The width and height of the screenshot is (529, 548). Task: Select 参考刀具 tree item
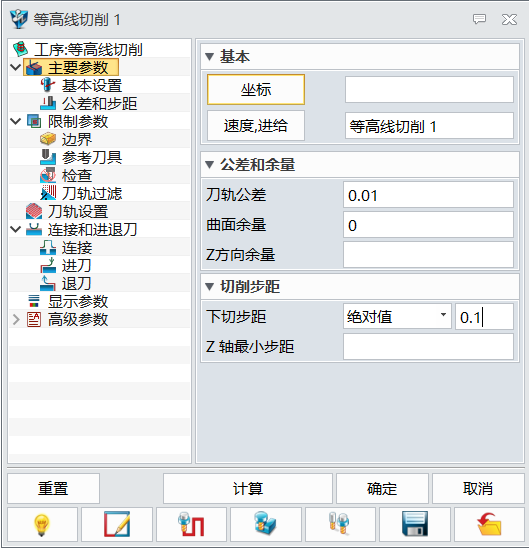(x=92, y=158)
